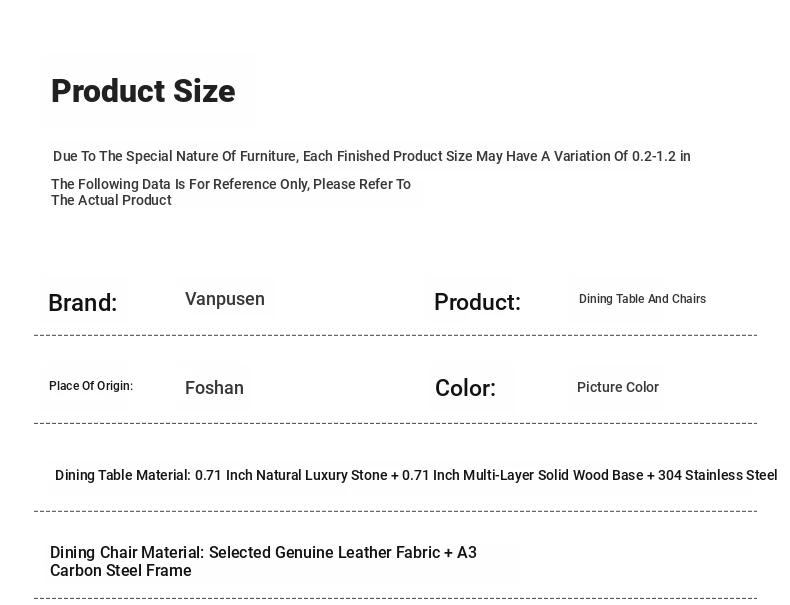Select the Foshan origin value
Image resolution: width=790 pixels, height=605 pixels.
pyautogui.click(x=214, y=388)
